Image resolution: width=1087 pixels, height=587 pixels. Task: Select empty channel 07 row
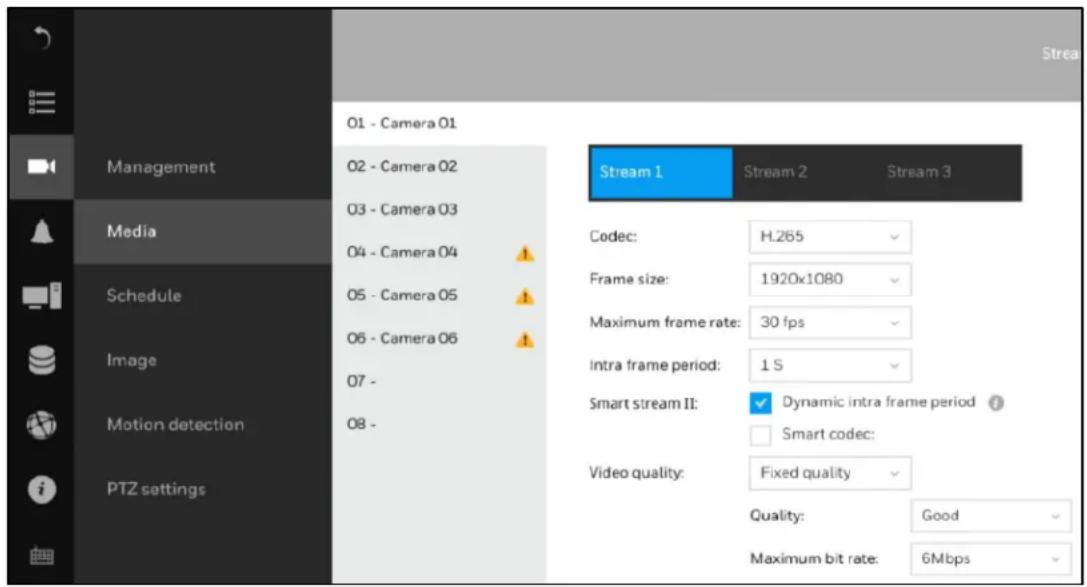440,381
